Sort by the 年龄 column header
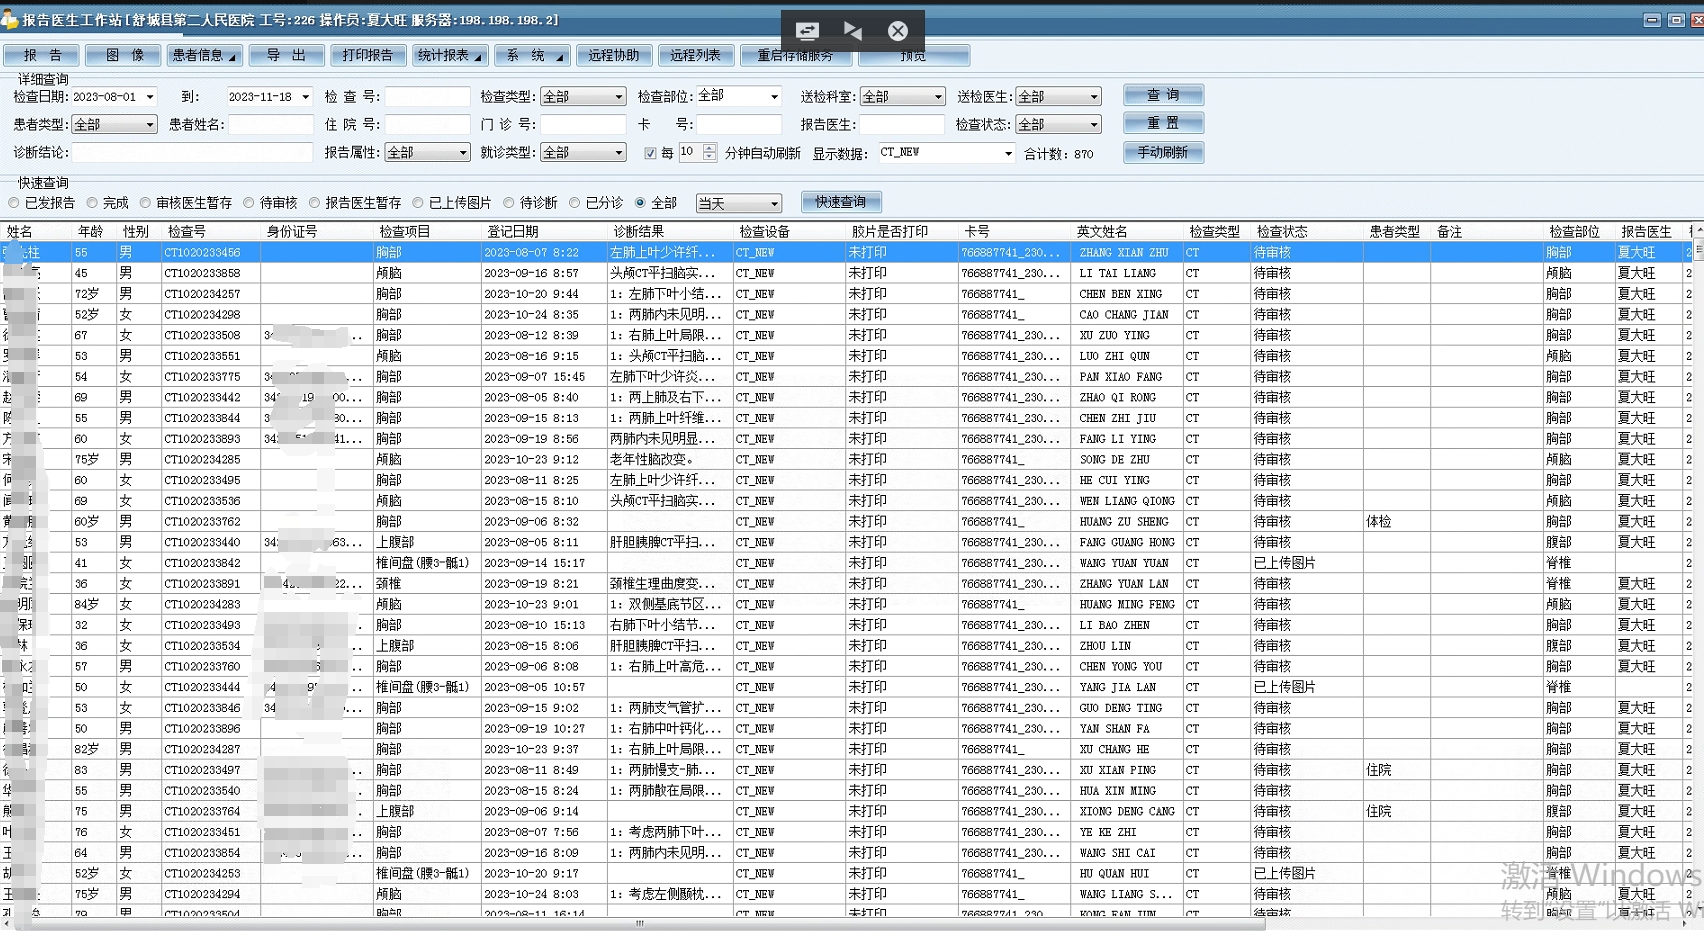 tap(95, 231)
